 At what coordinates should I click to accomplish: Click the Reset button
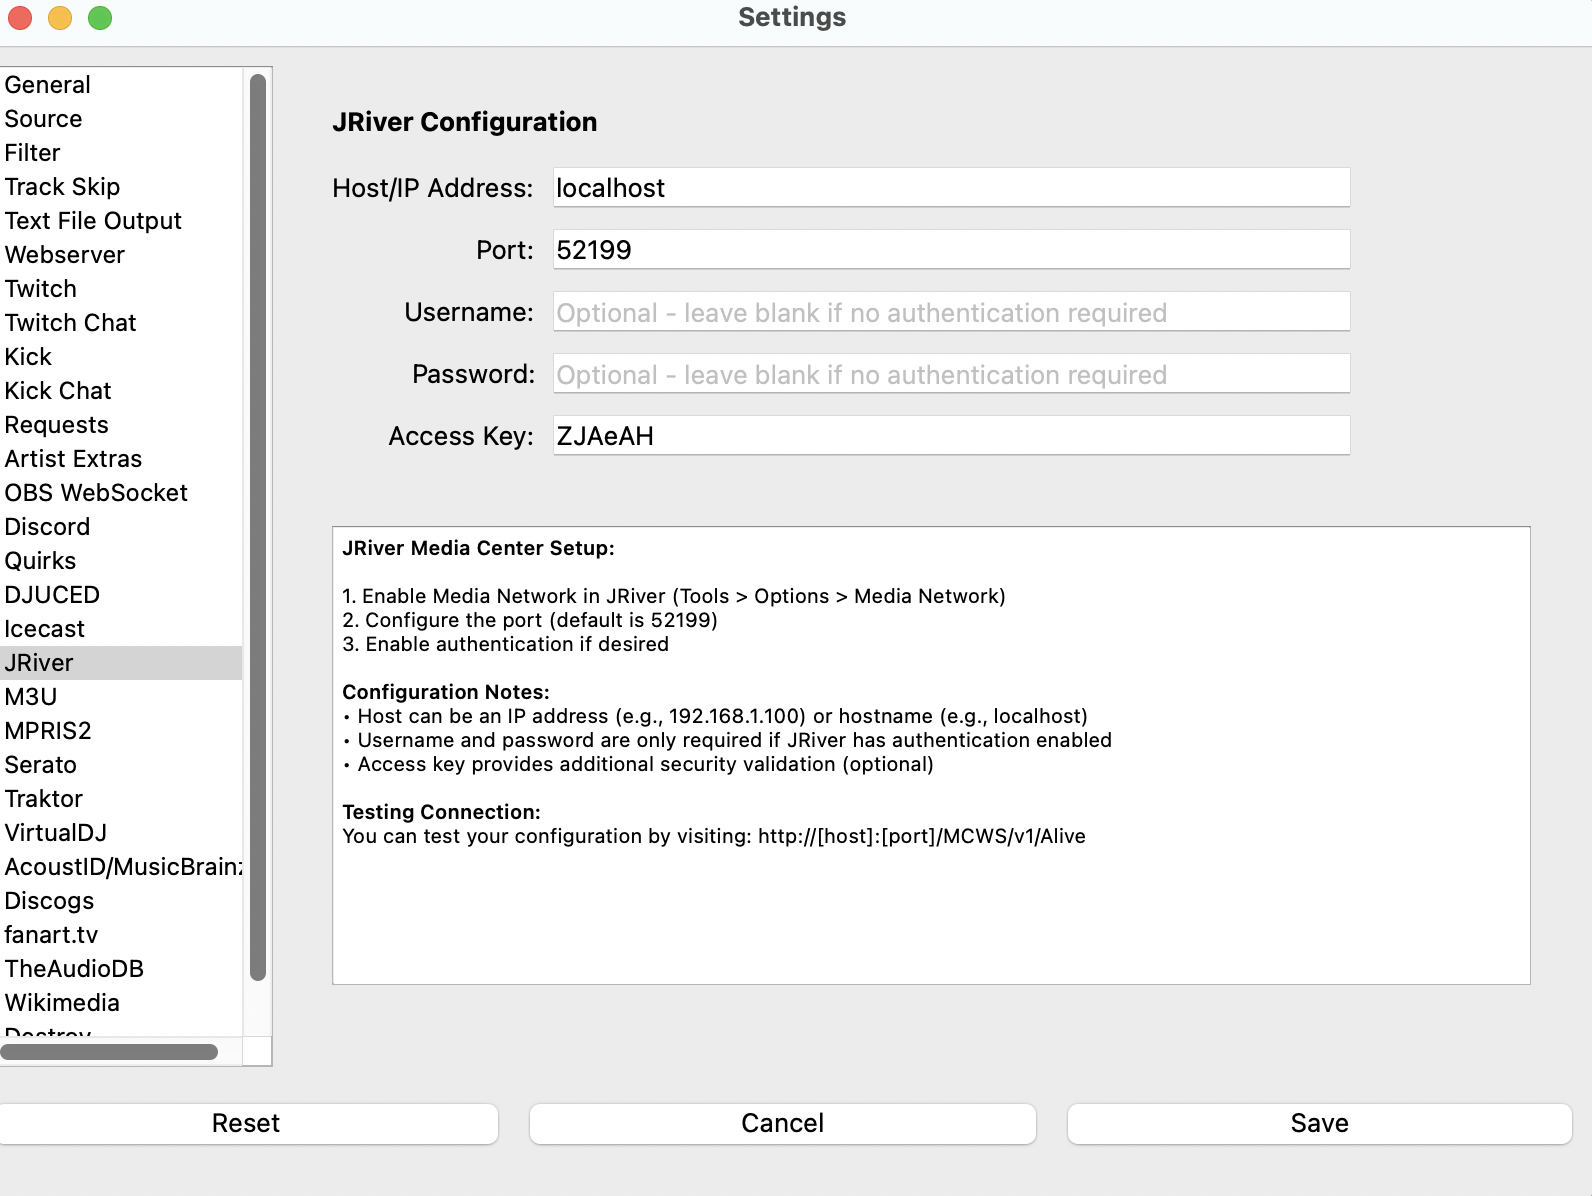pos(246,1123)
